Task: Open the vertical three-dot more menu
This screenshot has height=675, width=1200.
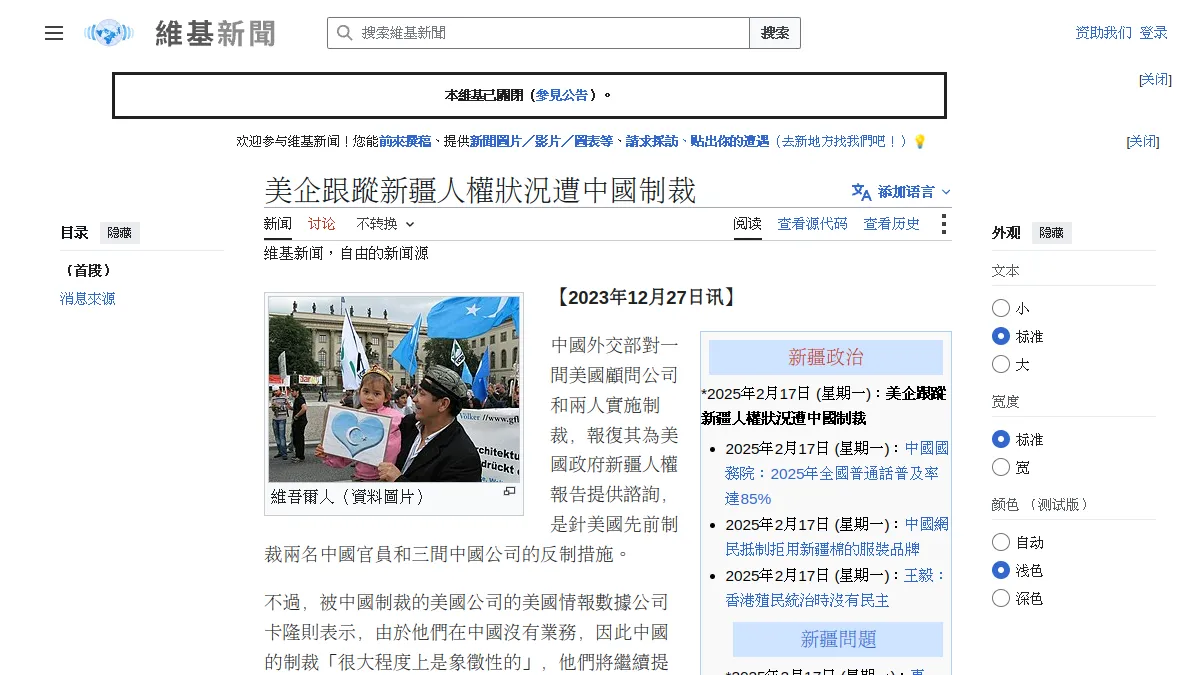Action: 943,224
